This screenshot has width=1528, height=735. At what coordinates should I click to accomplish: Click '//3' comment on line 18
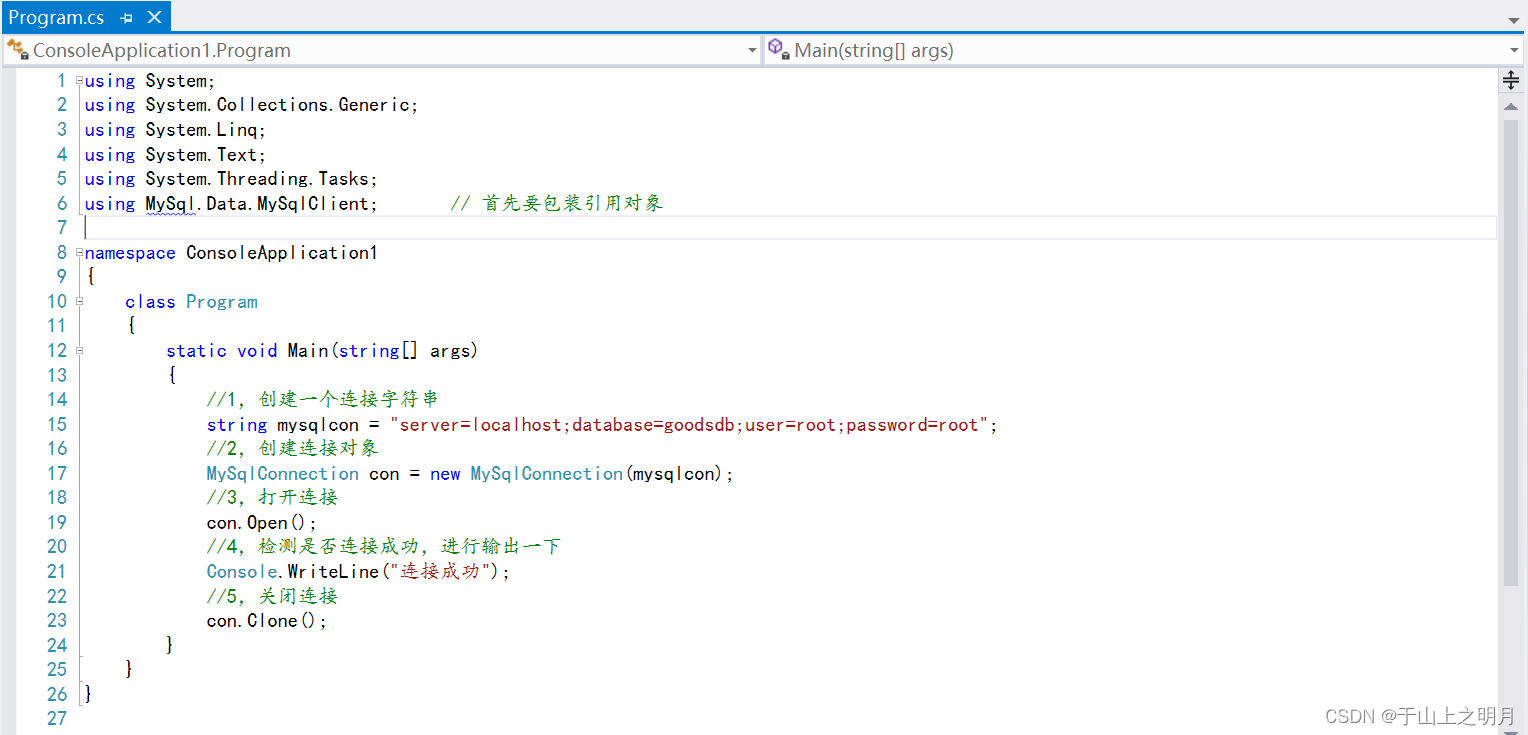[x=272, y=498]
